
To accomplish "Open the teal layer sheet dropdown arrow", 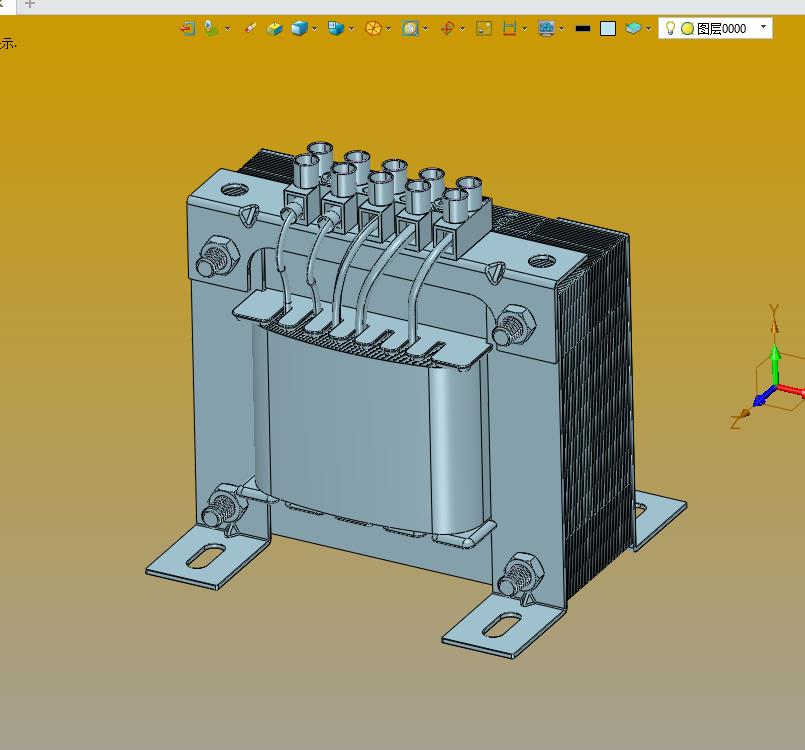I will click(x=648, y=29).
